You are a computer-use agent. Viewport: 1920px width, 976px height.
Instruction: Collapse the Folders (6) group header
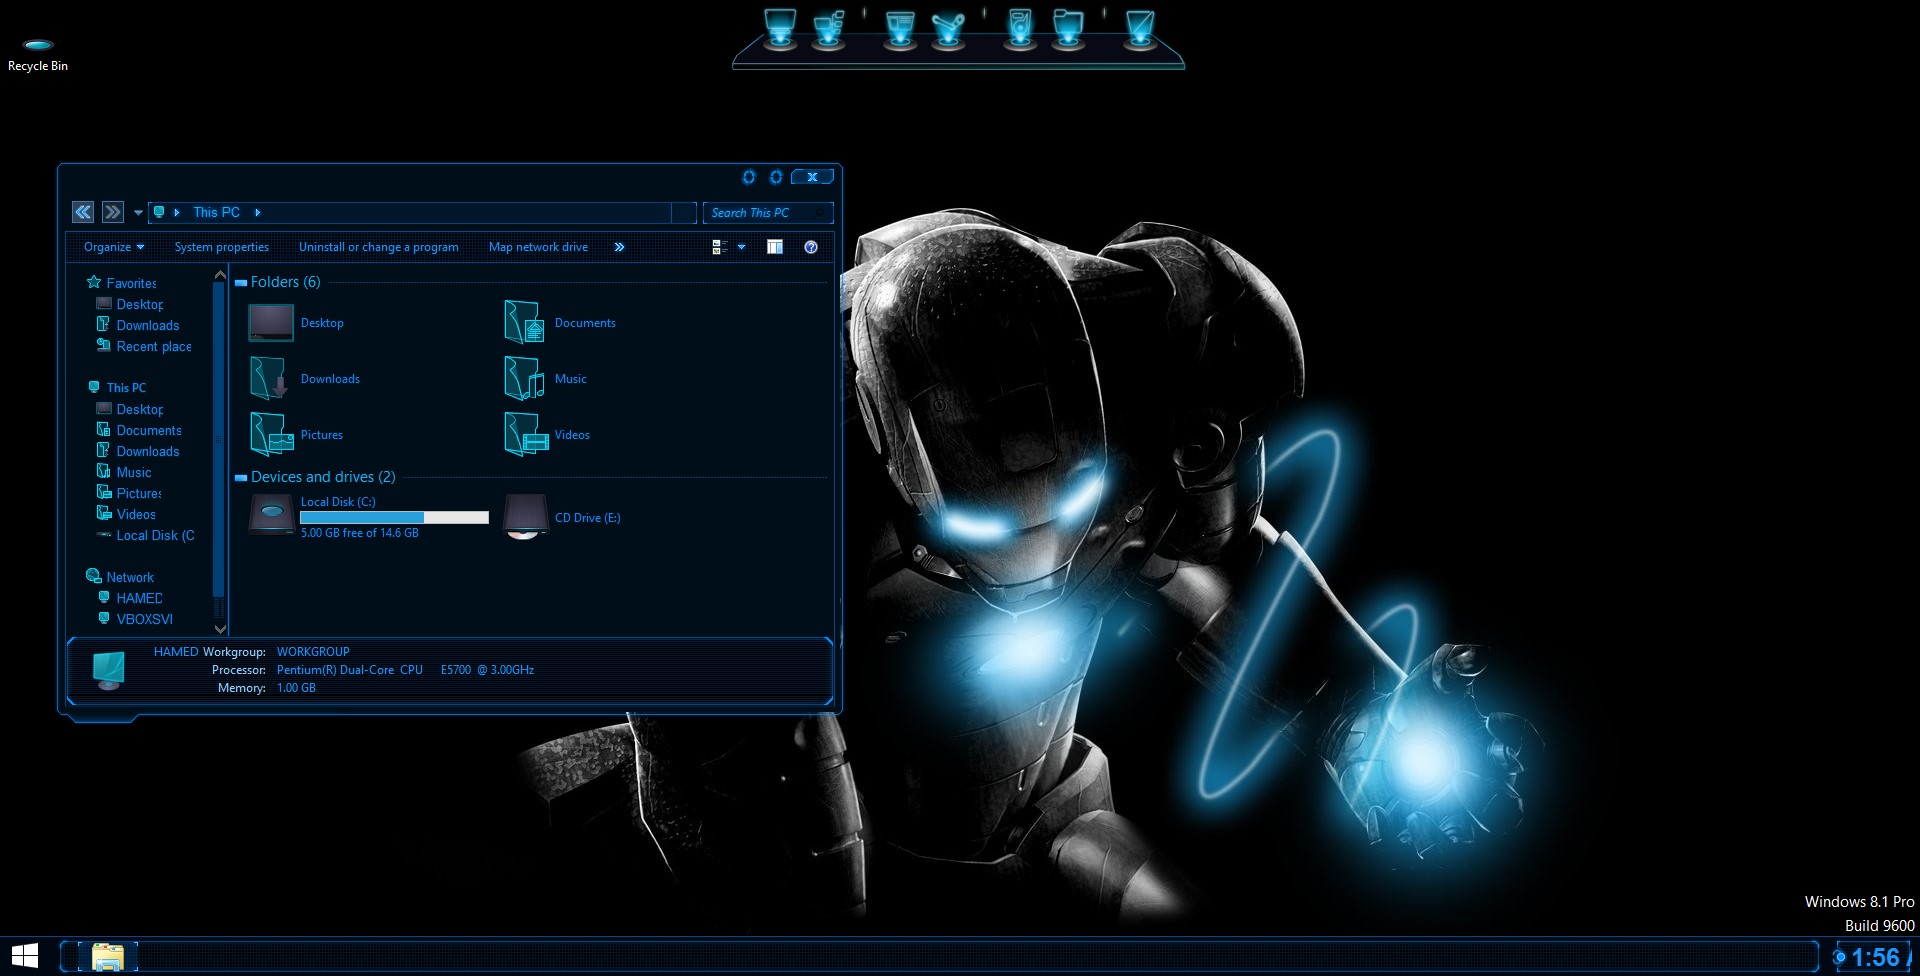[241, 283]
